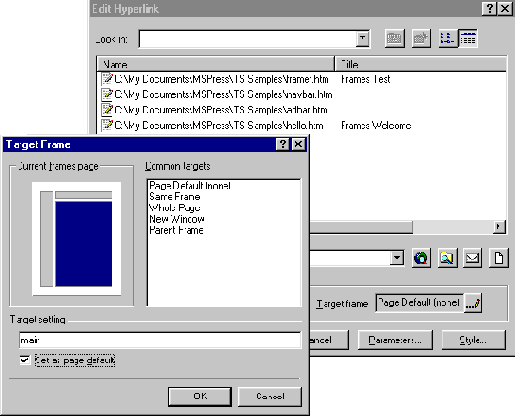Viewport: 515px width, 416px height.
Task: Click OK in Target Frame dialog
Action: 200,396
